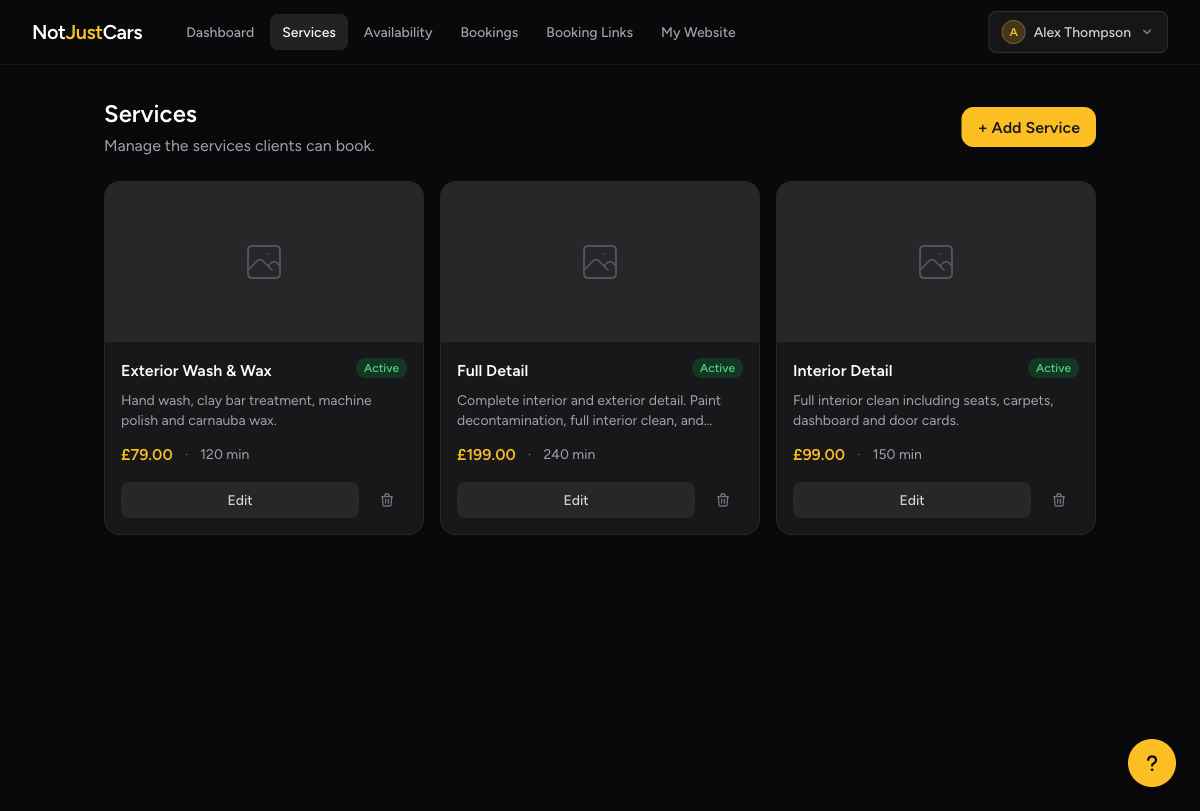Click the Full Detail image placeholder
Screen dimensions: 1200x811
point(599,261)
